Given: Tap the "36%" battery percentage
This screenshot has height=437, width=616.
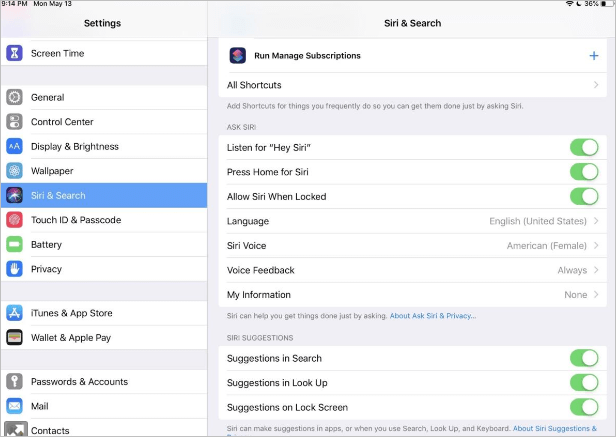Looking at the screenshot, I should point(591,4).
